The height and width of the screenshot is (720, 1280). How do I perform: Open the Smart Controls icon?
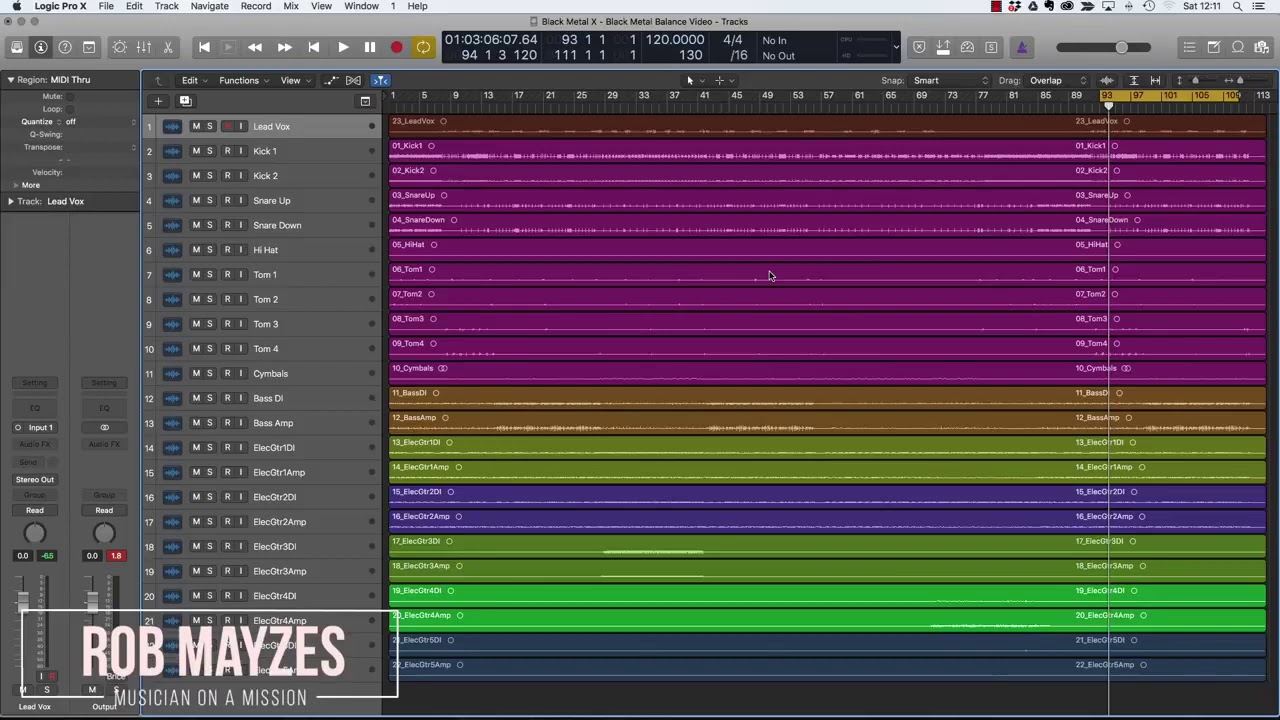[x=119, y=47]
